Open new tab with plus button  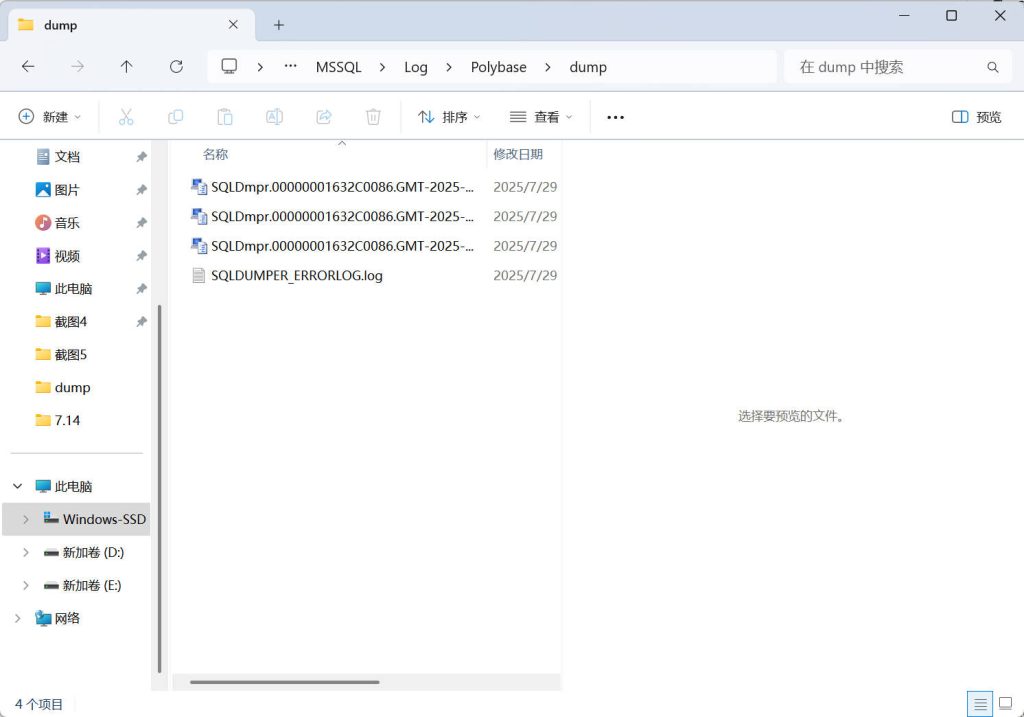(x=279, y=25)
